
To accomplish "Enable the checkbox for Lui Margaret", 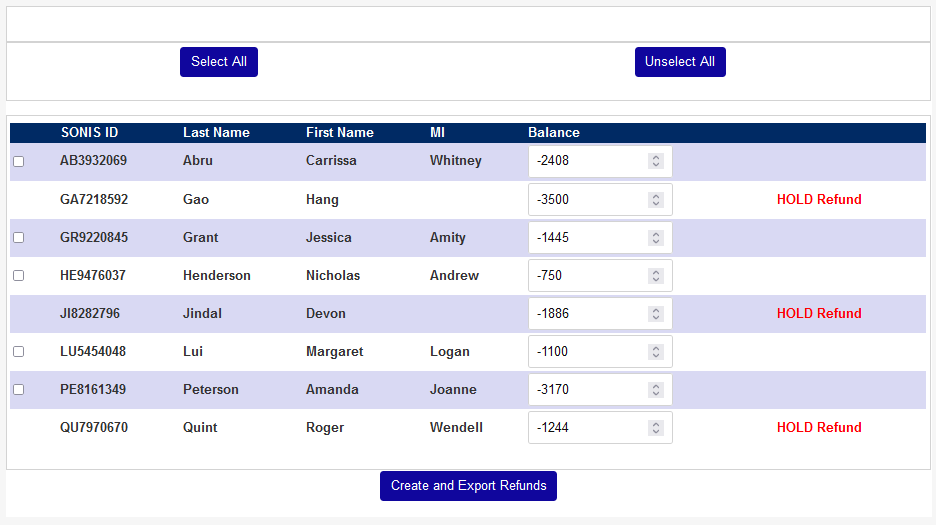I will pos(19,351).
